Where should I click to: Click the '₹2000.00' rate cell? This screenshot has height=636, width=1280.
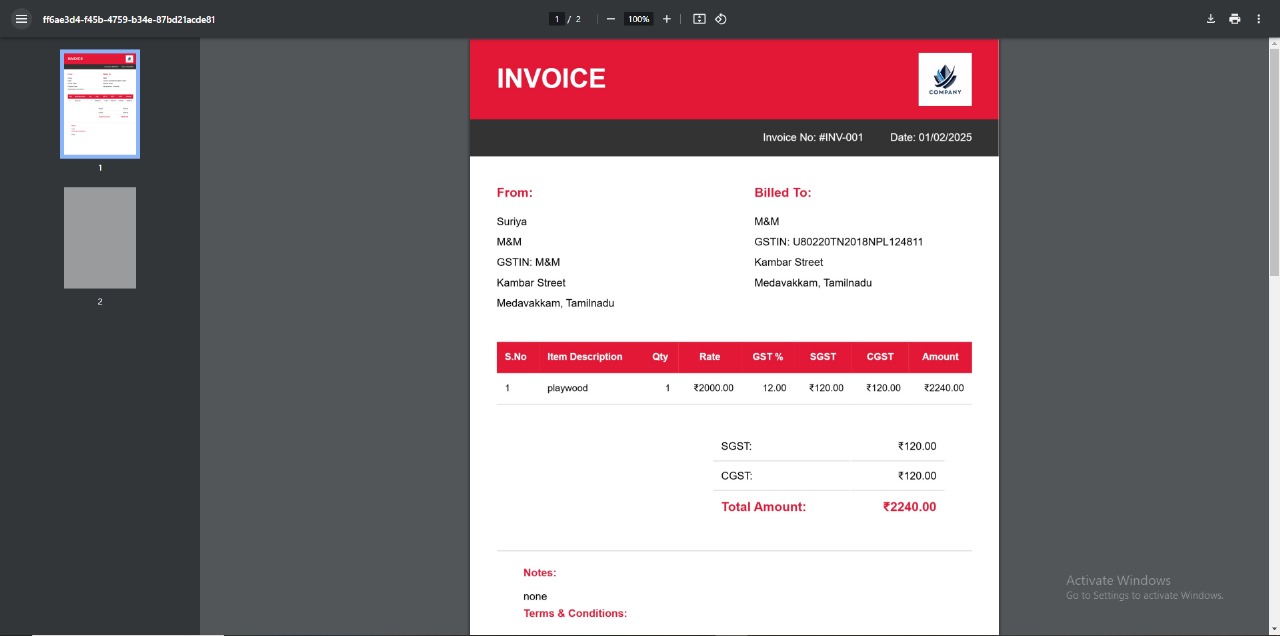point(713,388)
